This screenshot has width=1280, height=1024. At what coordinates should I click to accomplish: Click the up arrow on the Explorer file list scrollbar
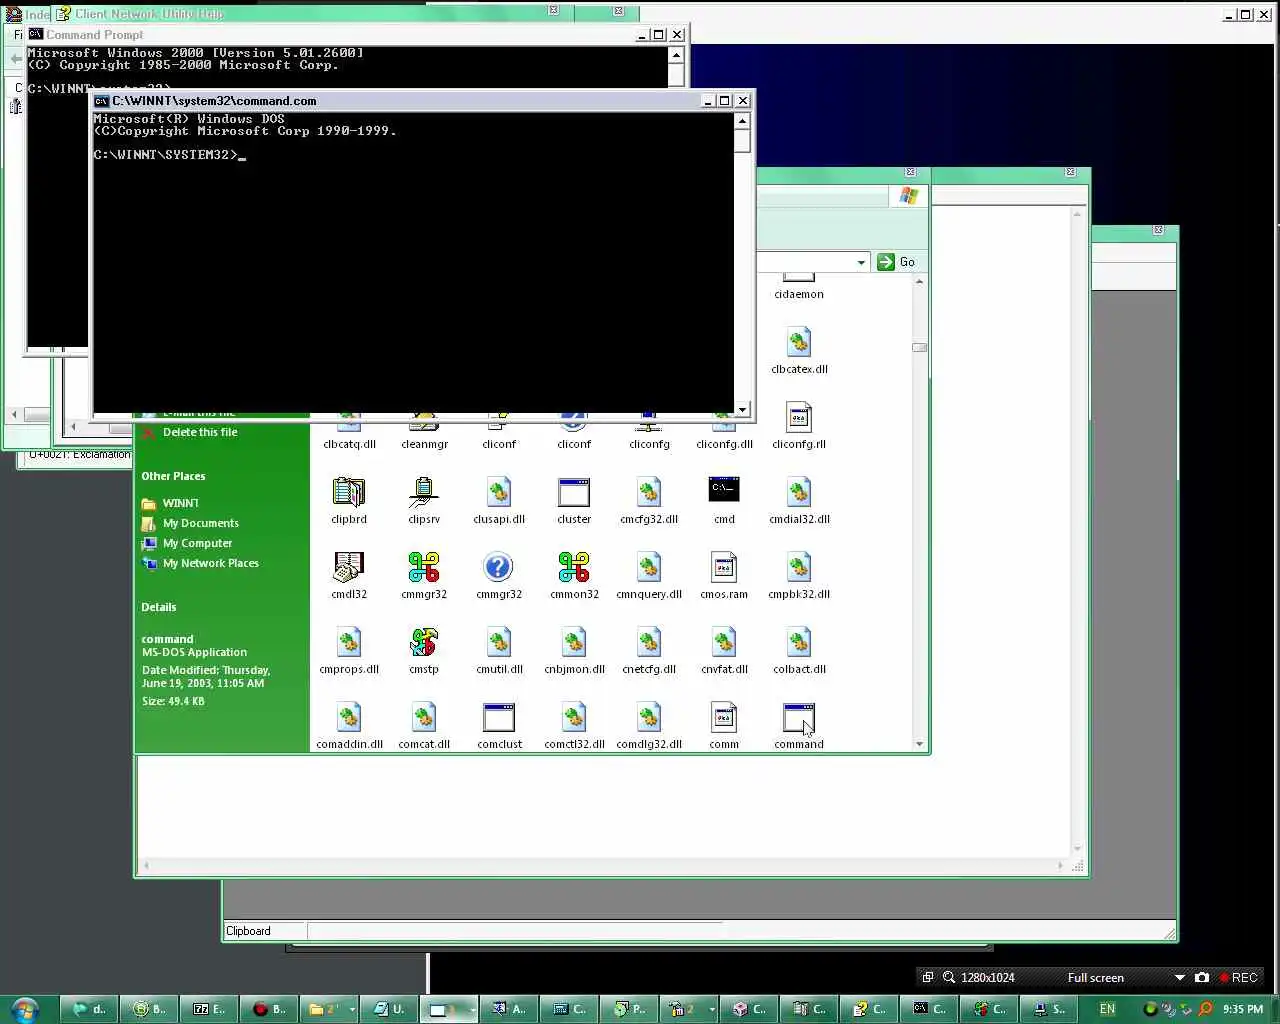pos(919,281)
